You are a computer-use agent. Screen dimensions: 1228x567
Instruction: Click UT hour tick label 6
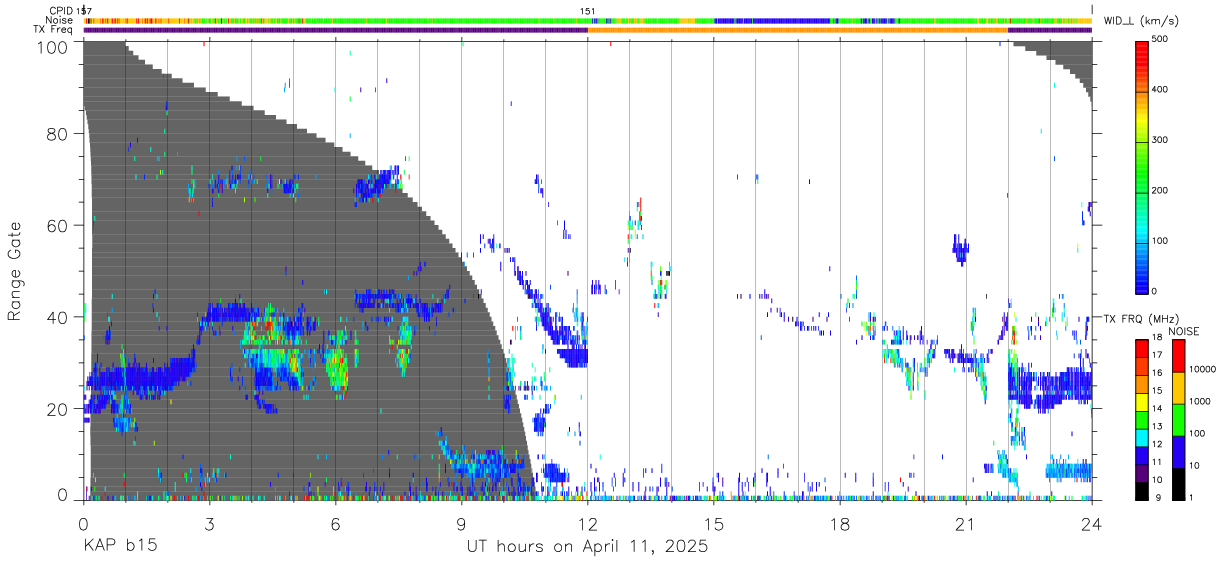coord(336,523)
